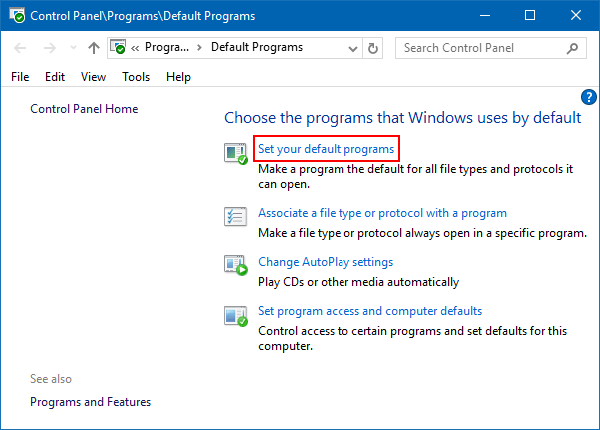Screen dimensions: 600x430
Task: Click the Default Programs breadcrumb
Action: (257, 47)
